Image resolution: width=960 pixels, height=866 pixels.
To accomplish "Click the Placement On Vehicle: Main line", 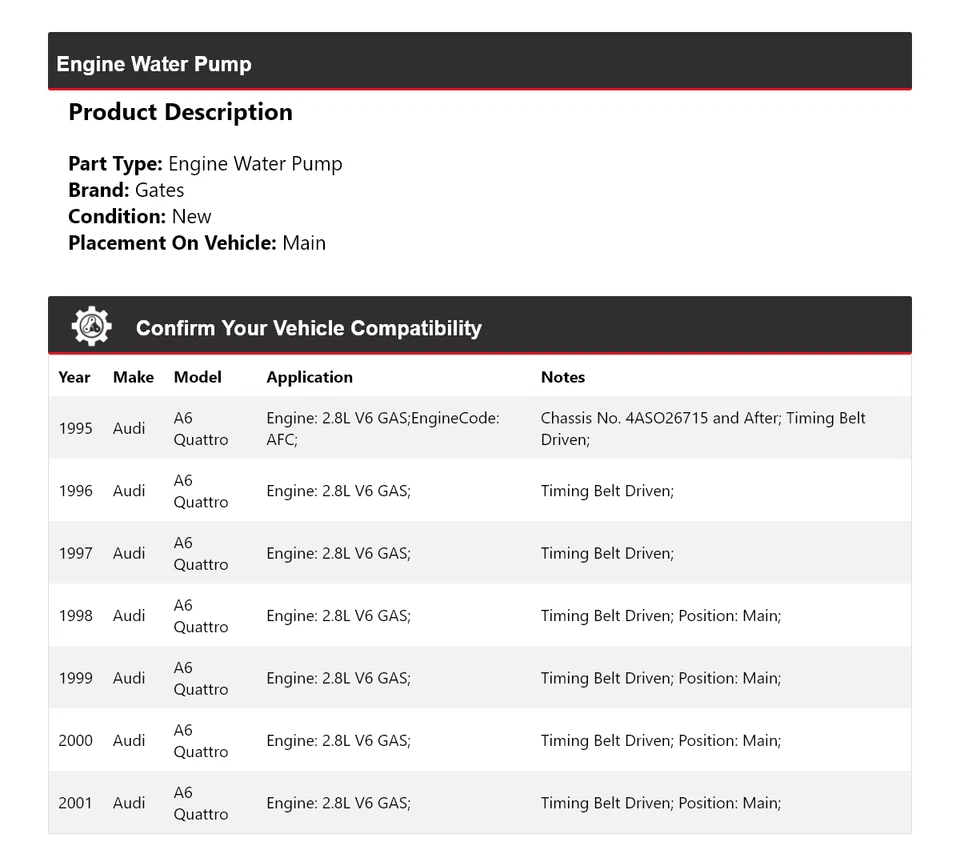I will tap(197, 243).
